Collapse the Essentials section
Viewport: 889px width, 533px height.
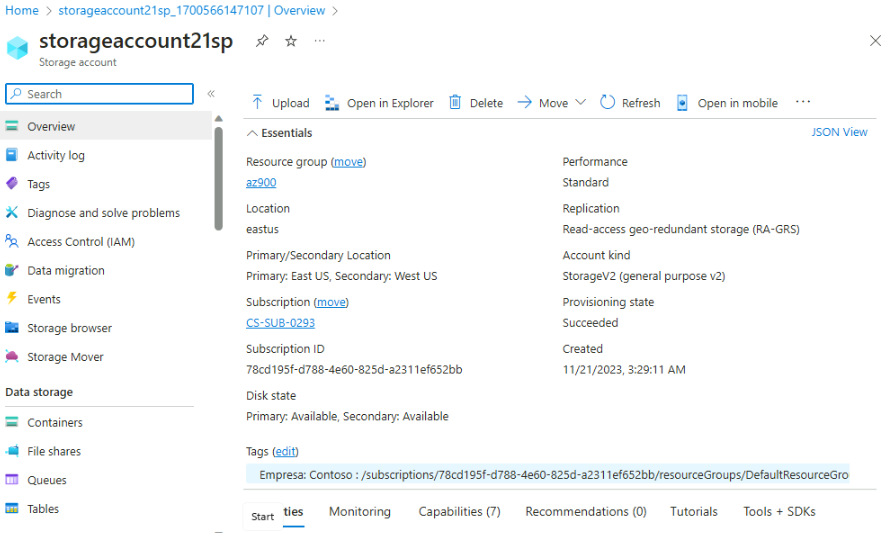252,133
